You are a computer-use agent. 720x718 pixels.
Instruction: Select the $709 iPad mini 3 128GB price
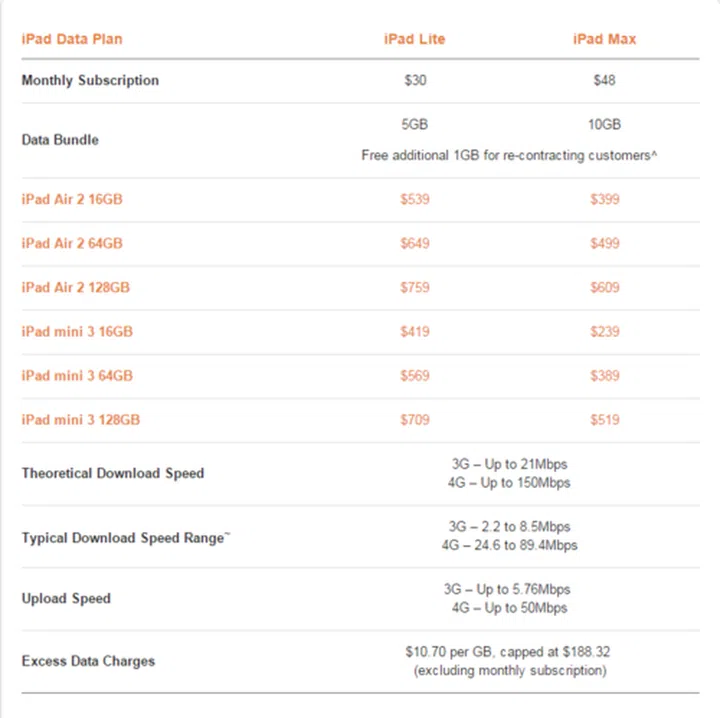(414, 419)
